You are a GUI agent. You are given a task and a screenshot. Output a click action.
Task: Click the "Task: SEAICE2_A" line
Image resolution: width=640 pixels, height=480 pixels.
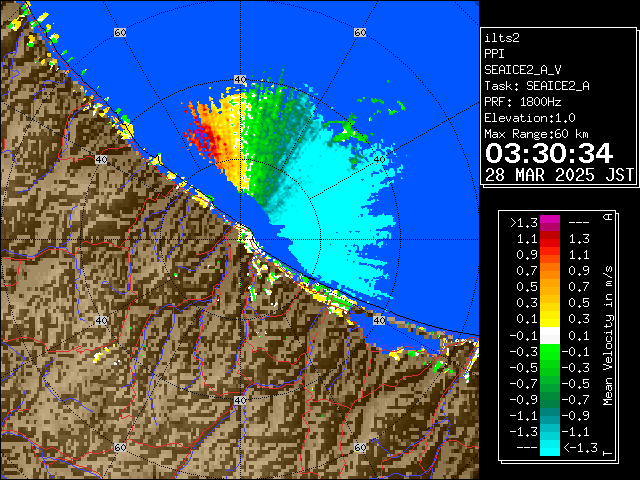(537, 86)
